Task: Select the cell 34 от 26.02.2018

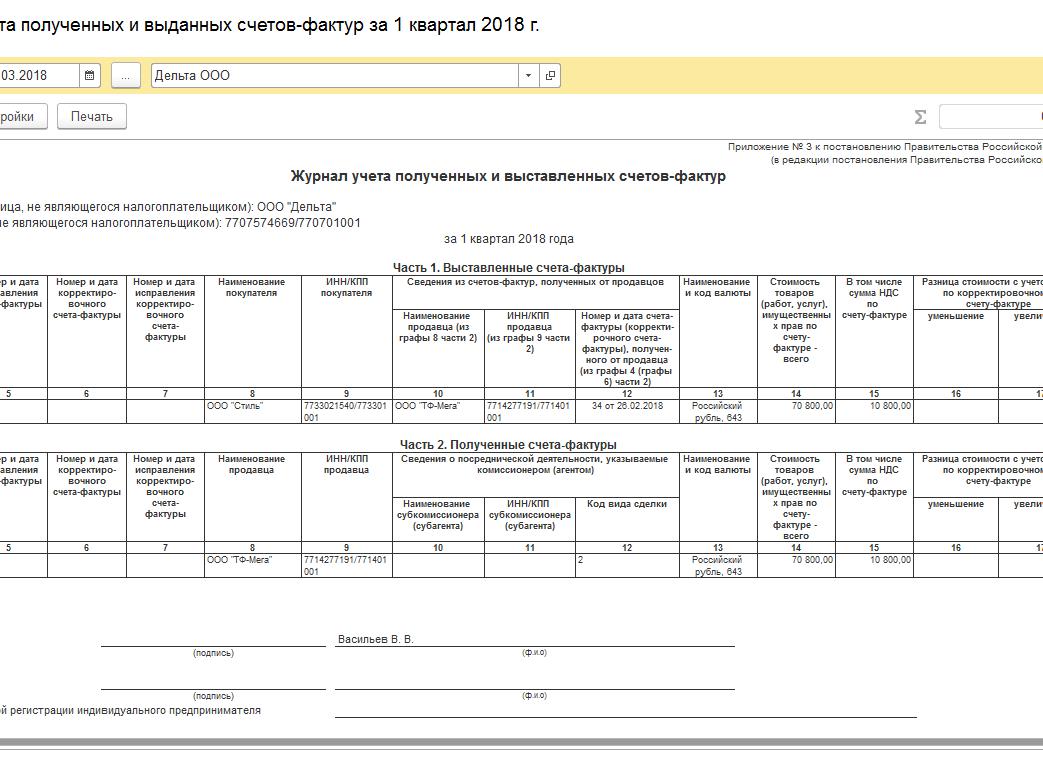Action: click(x=627, y=411)
